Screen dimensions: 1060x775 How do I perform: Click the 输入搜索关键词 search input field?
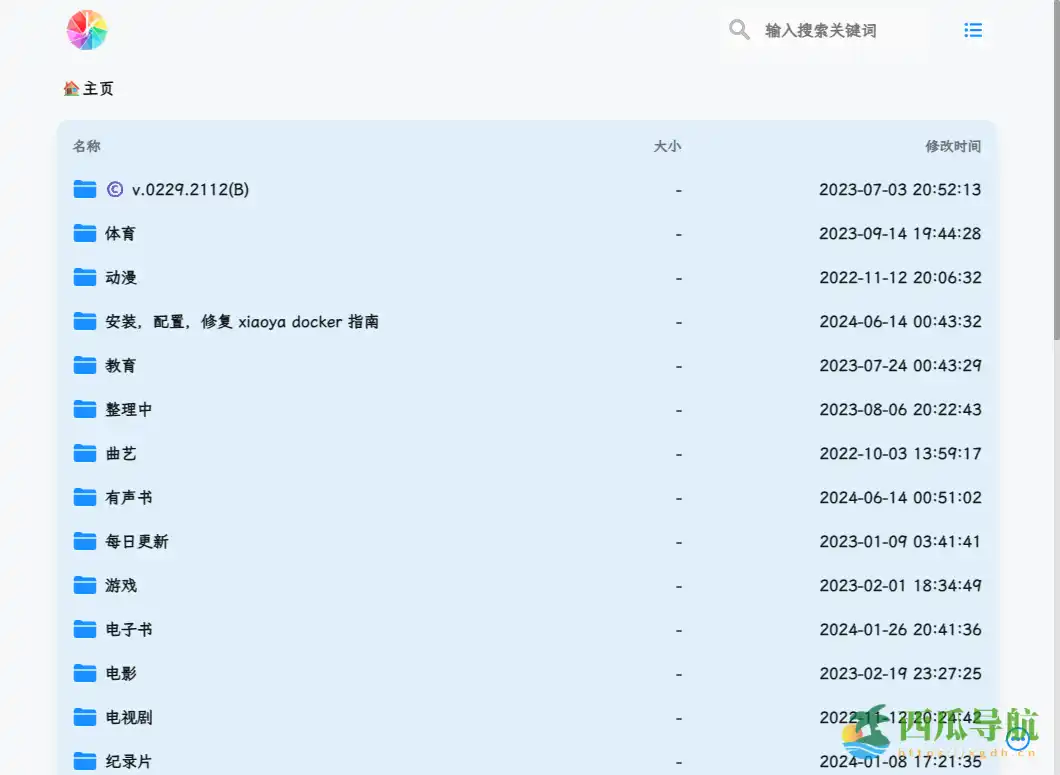(x=820, y=30)
